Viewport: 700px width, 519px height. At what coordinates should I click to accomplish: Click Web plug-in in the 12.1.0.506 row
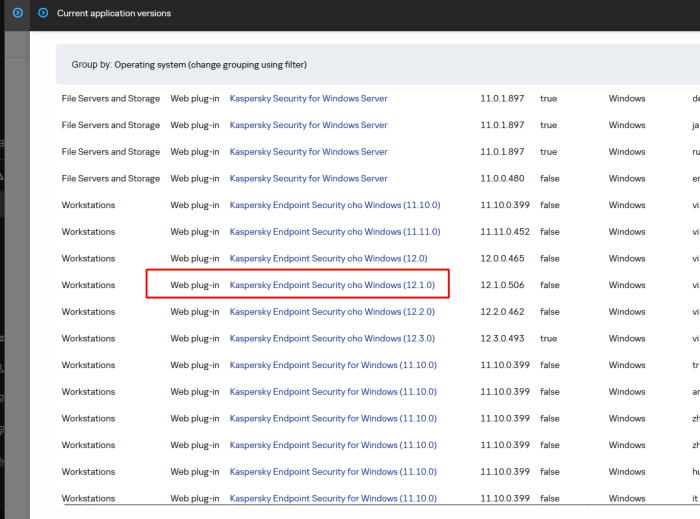coord(194,285)
